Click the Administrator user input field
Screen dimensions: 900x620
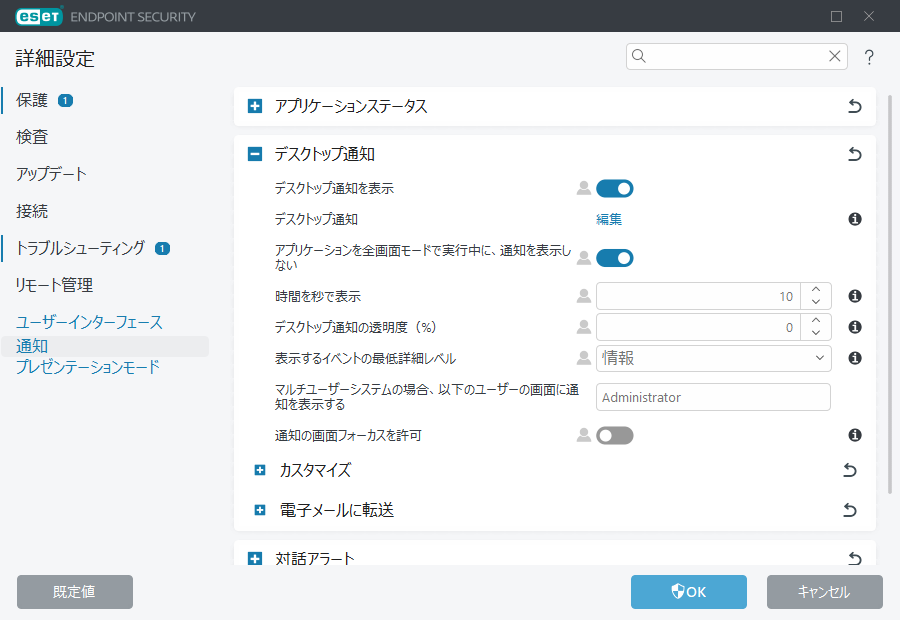point(713,397)
